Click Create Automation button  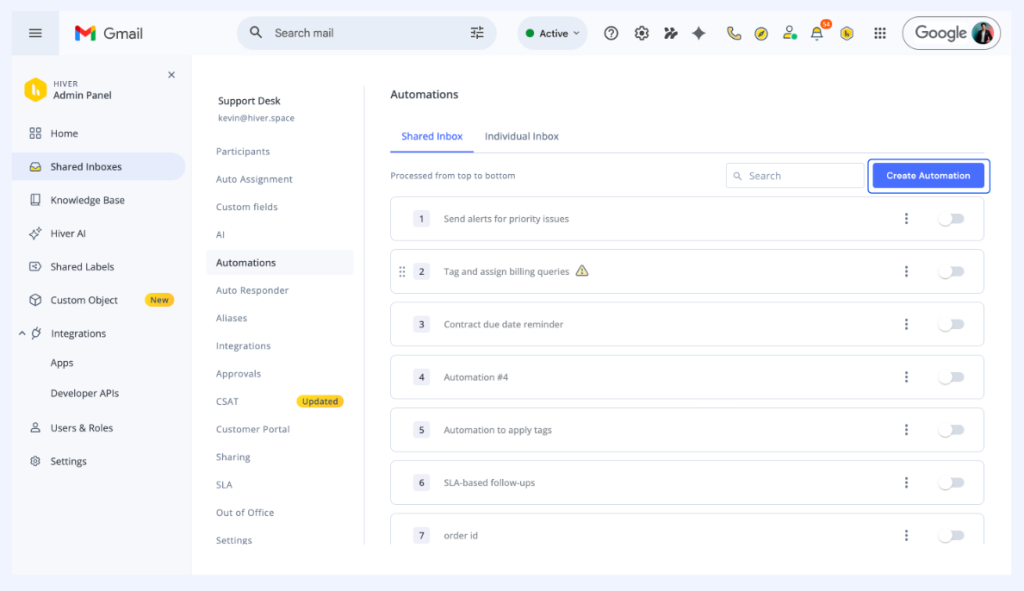(928, 176)
